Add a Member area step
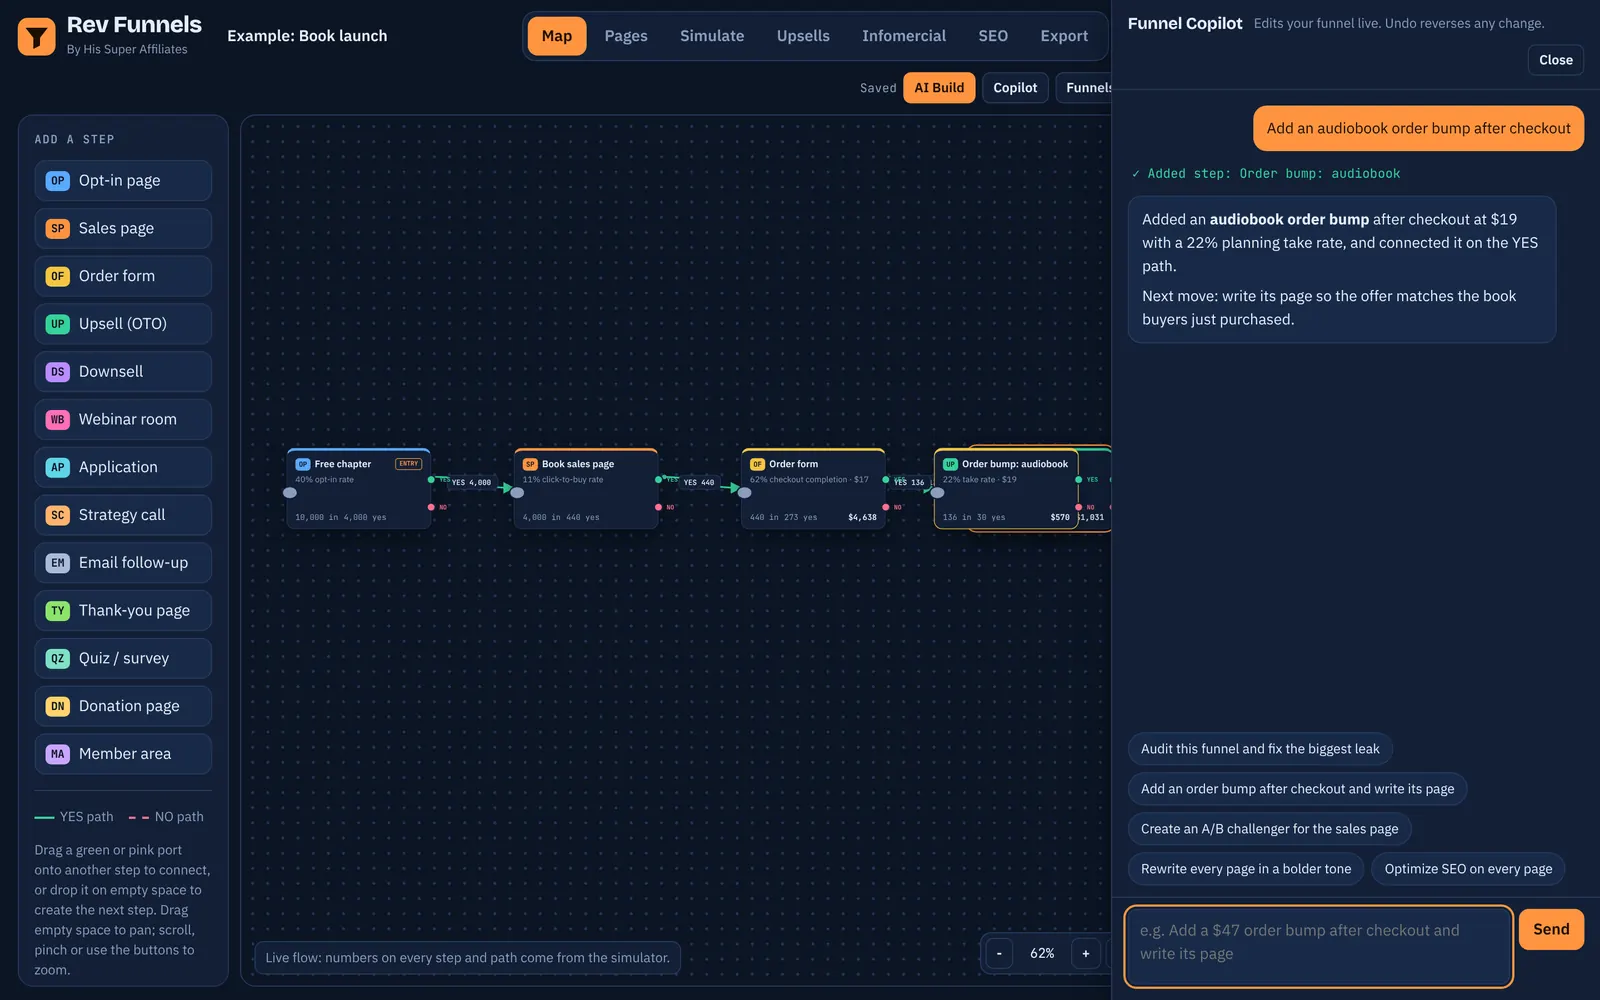This screenshot has height=1000, width=1600. pos(123,754)
